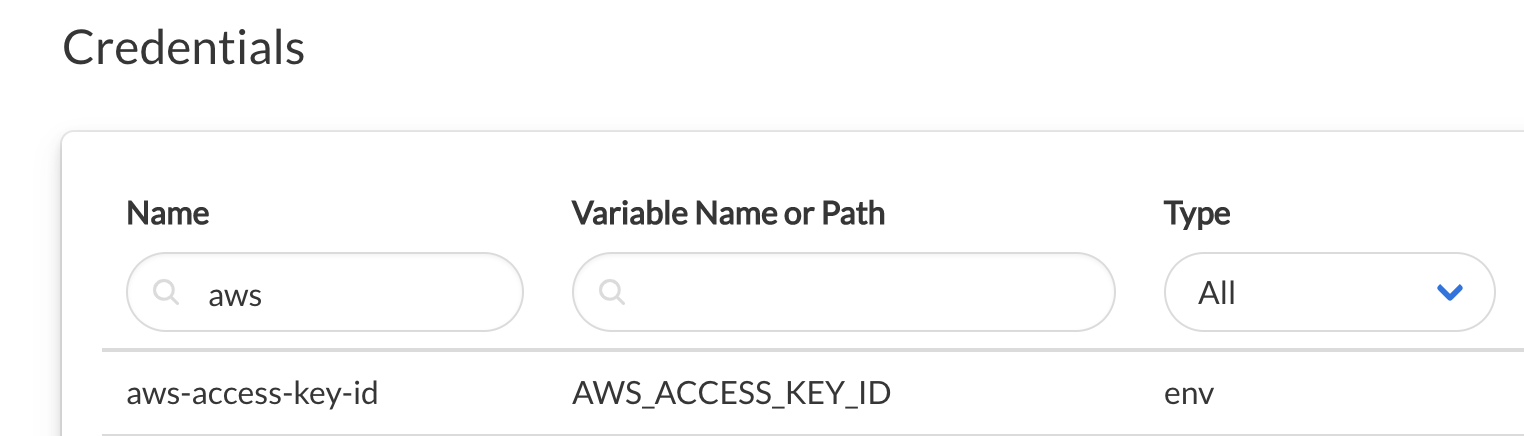The height and width of the screenshot is (436, 1524).
Task: Click magnifier icon in Variable Name filter
Action: click(612, 292)
